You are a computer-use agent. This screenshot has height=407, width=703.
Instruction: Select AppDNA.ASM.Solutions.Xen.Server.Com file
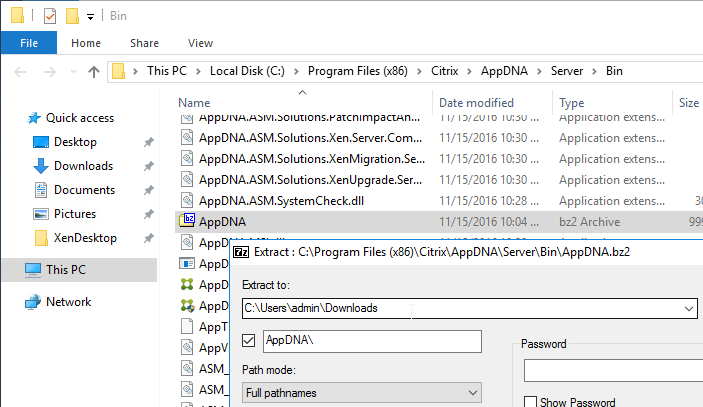tap(310, 138)
